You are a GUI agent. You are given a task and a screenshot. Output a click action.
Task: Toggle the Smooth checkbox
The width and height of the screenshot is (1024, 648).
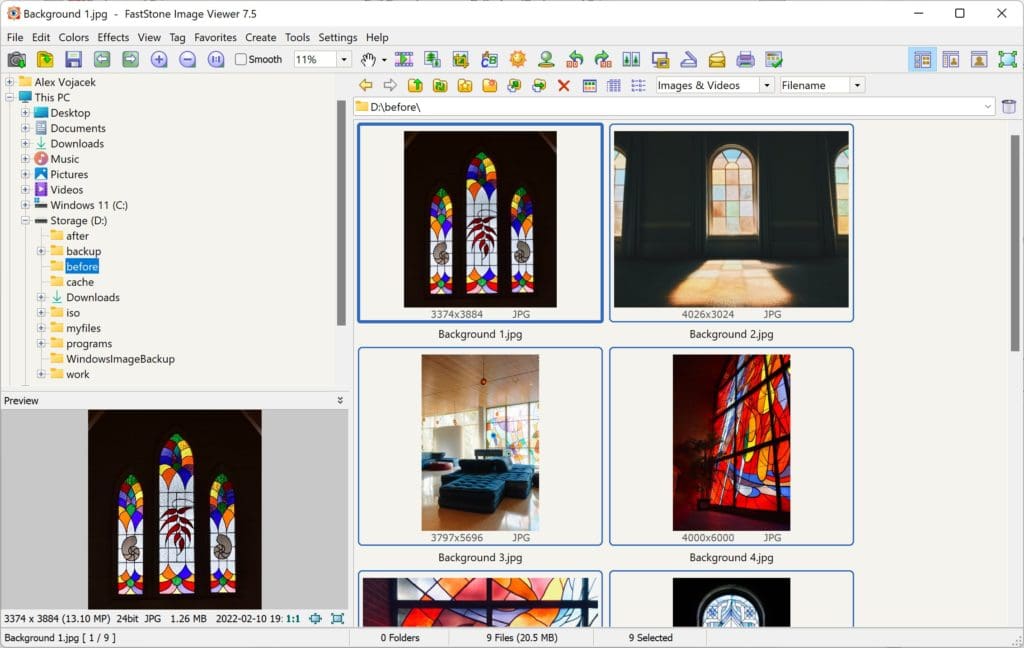coord(241,59)
